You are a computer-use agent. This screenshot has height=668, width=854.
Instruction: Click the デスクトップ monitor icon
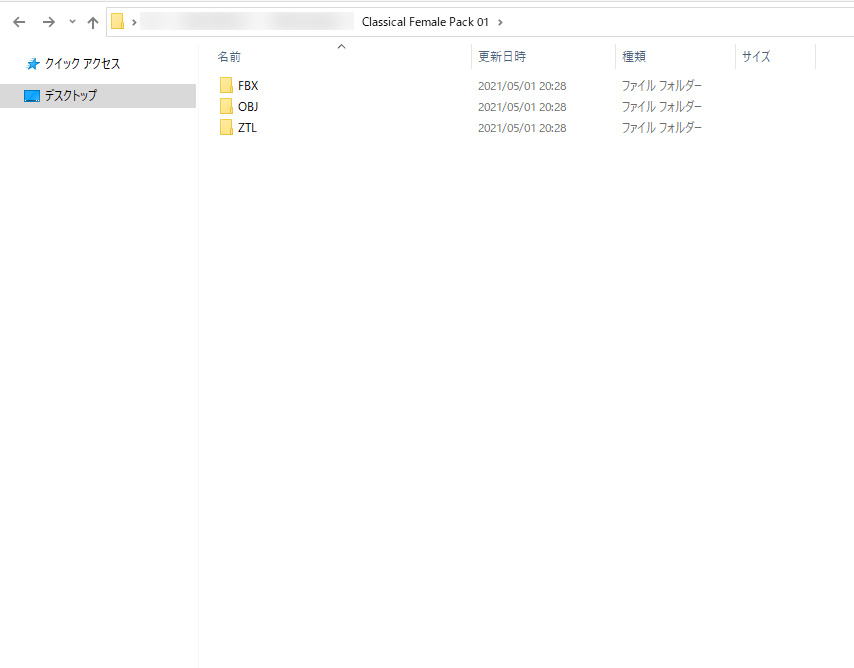click(32, 96)
